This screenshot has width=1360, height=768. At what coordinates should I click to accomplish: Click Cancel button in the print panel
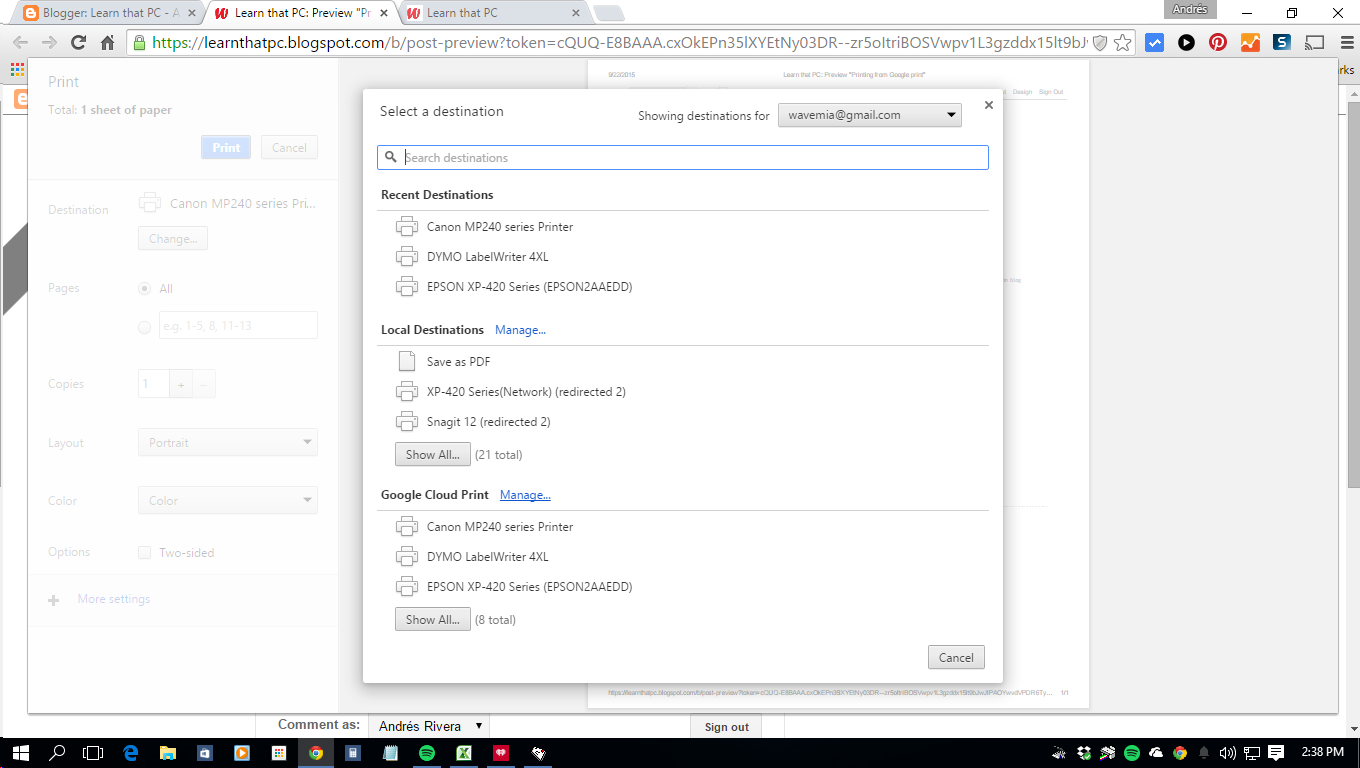click(x=289, y=147)
